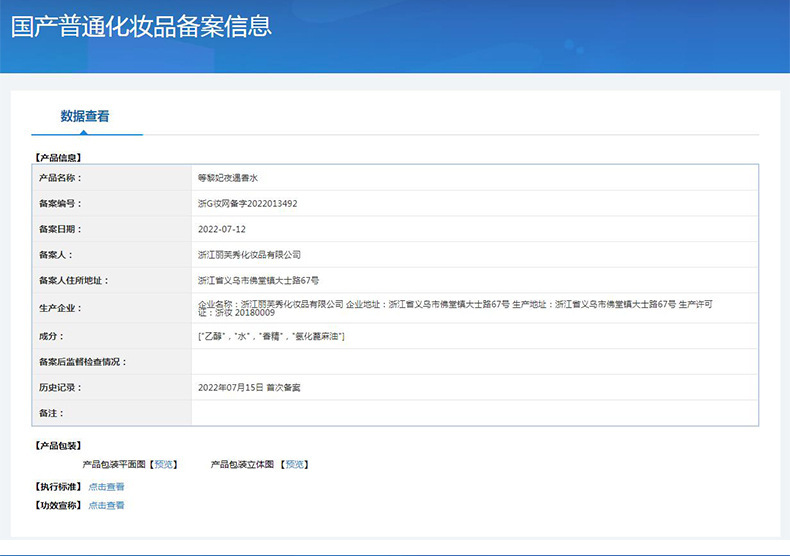Click the page title 国产普通化妆品备案信息

tap(142, 26)
